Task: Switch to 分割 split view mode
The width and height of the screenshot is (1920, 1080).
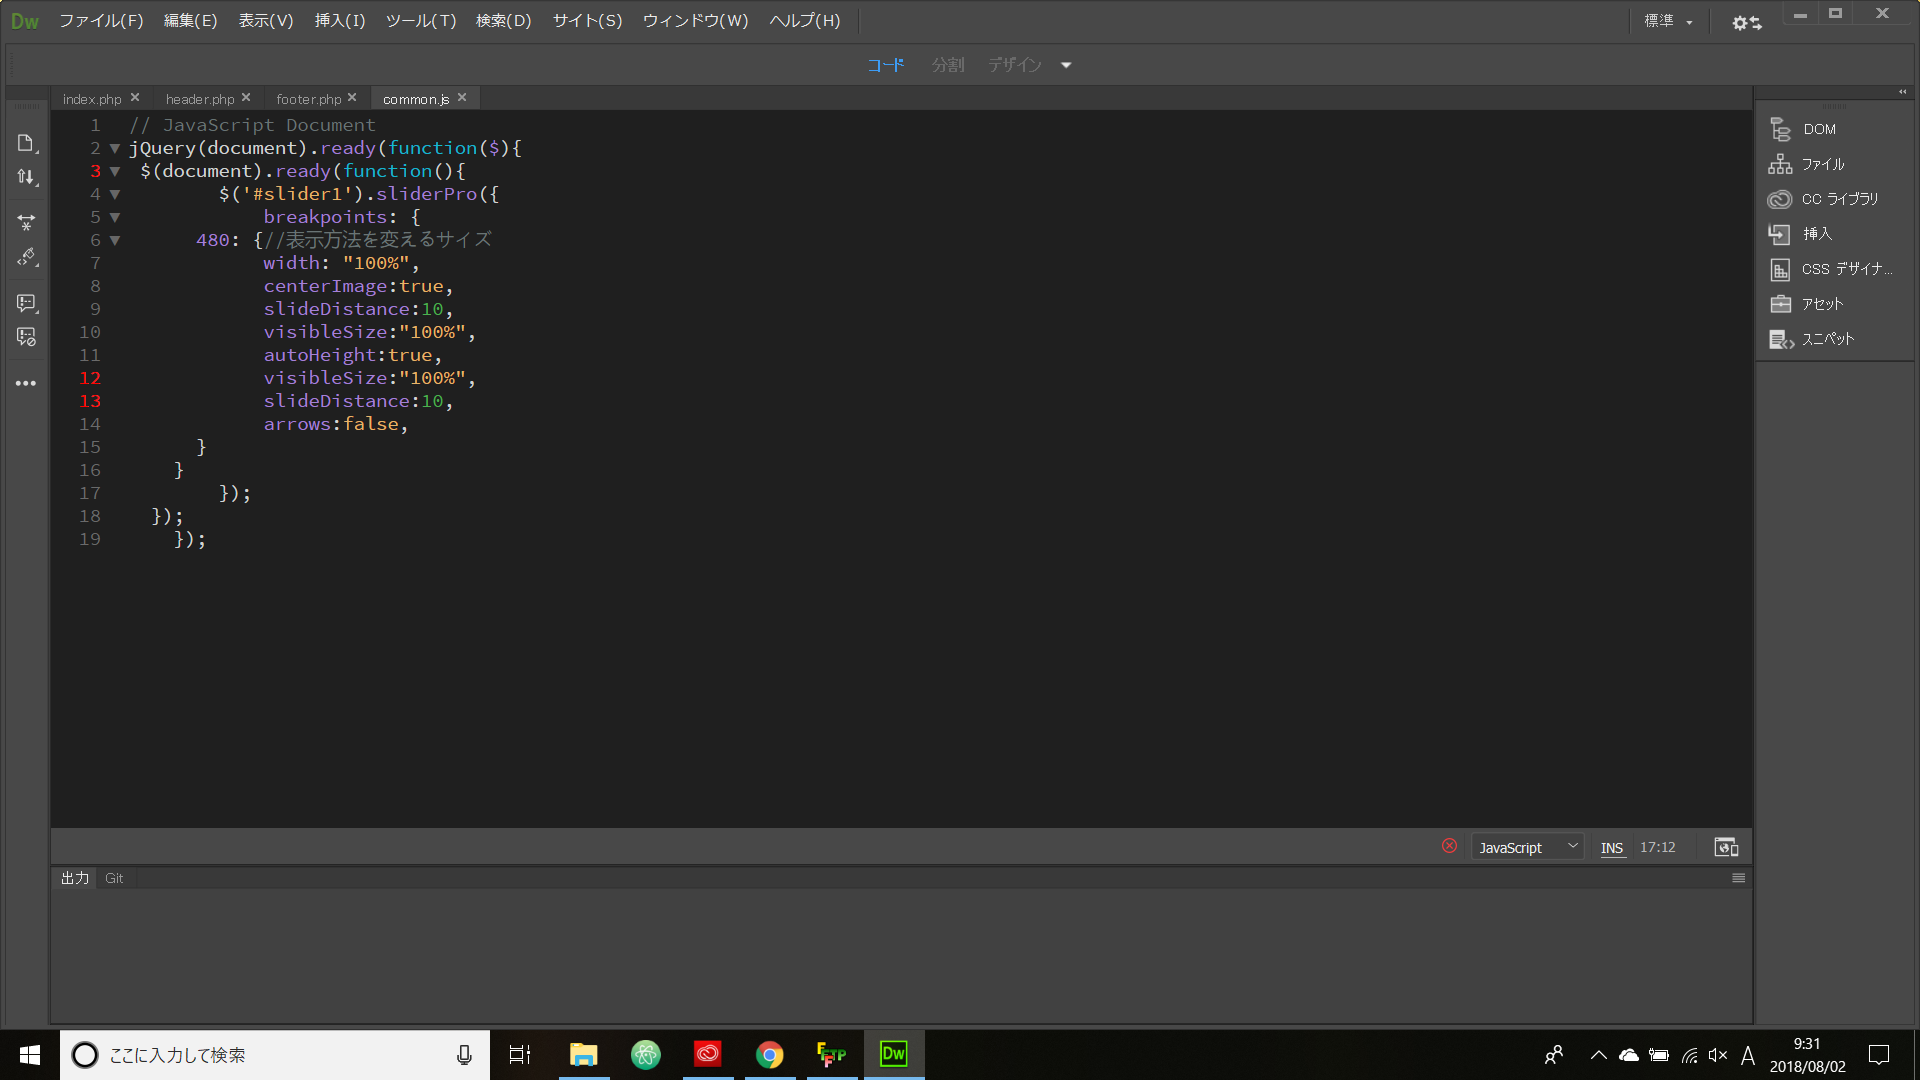Action: (947, 64)
